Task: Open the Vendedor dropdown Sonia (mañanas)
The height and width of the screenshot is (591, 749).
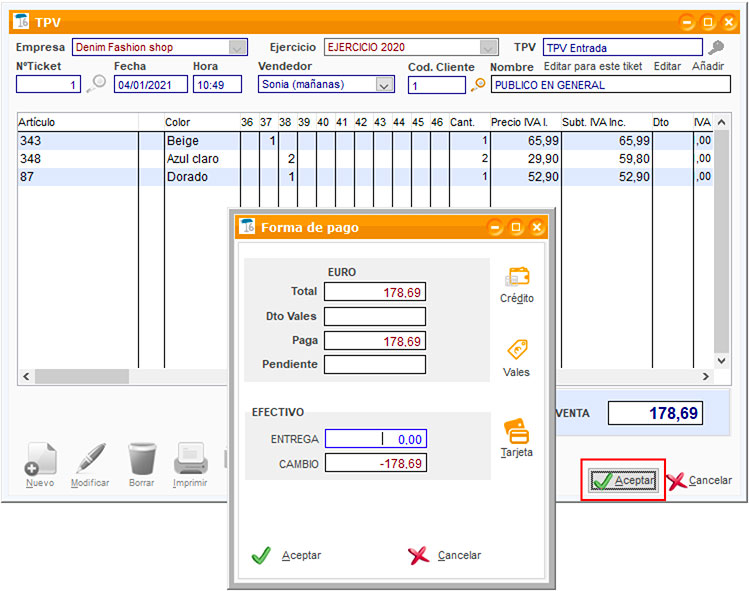Action: coord(385,85)
